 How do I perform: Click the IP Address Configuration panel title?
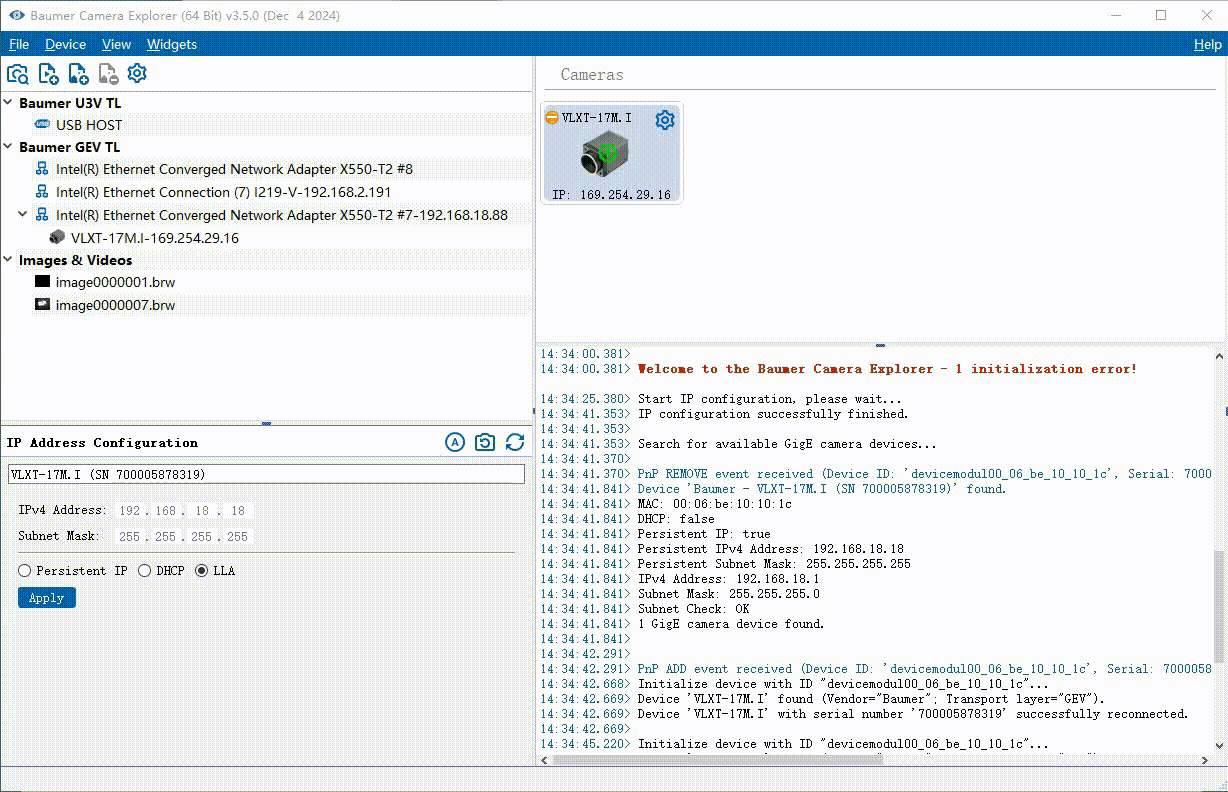point(102,442)
